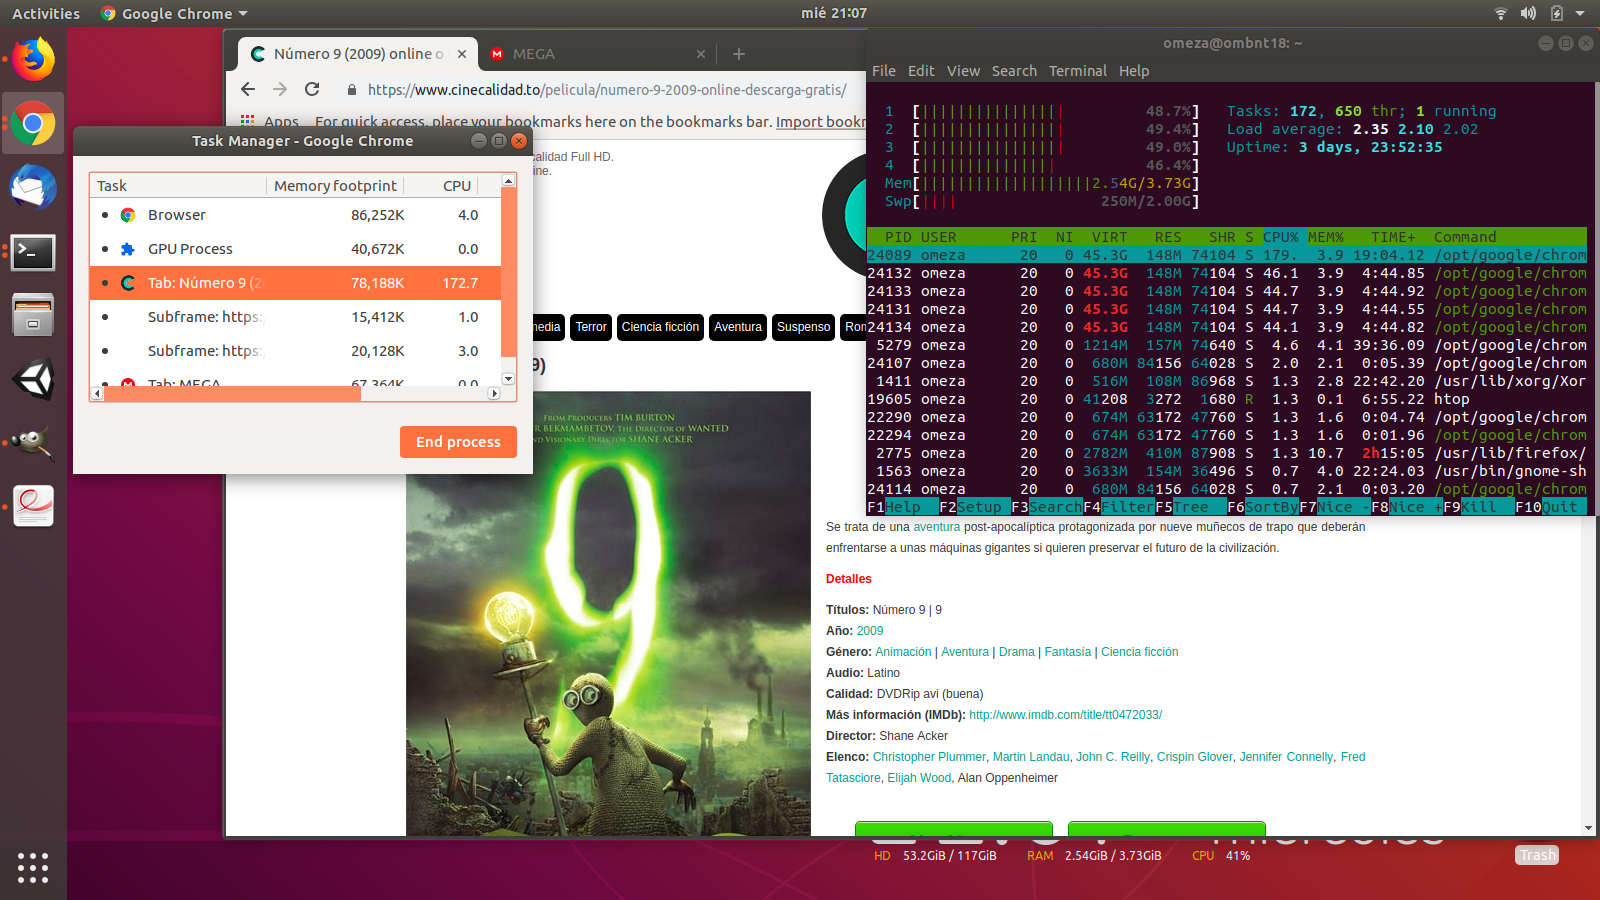Screen dimensions: 1600x900
Task: Open Activities overview
Action: 46,13
